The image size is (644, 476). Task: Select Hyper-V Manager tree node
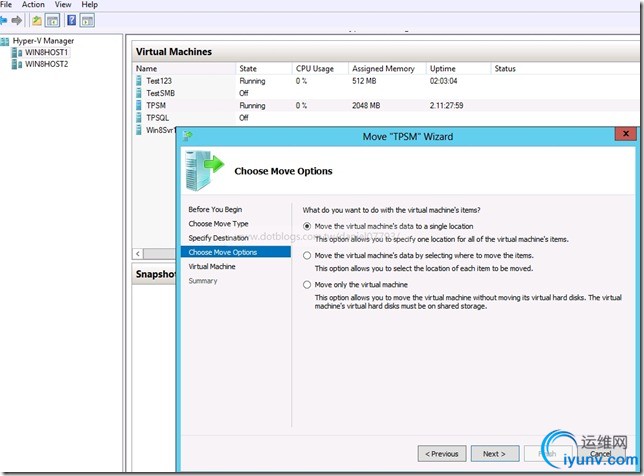(x=43, y=41)
